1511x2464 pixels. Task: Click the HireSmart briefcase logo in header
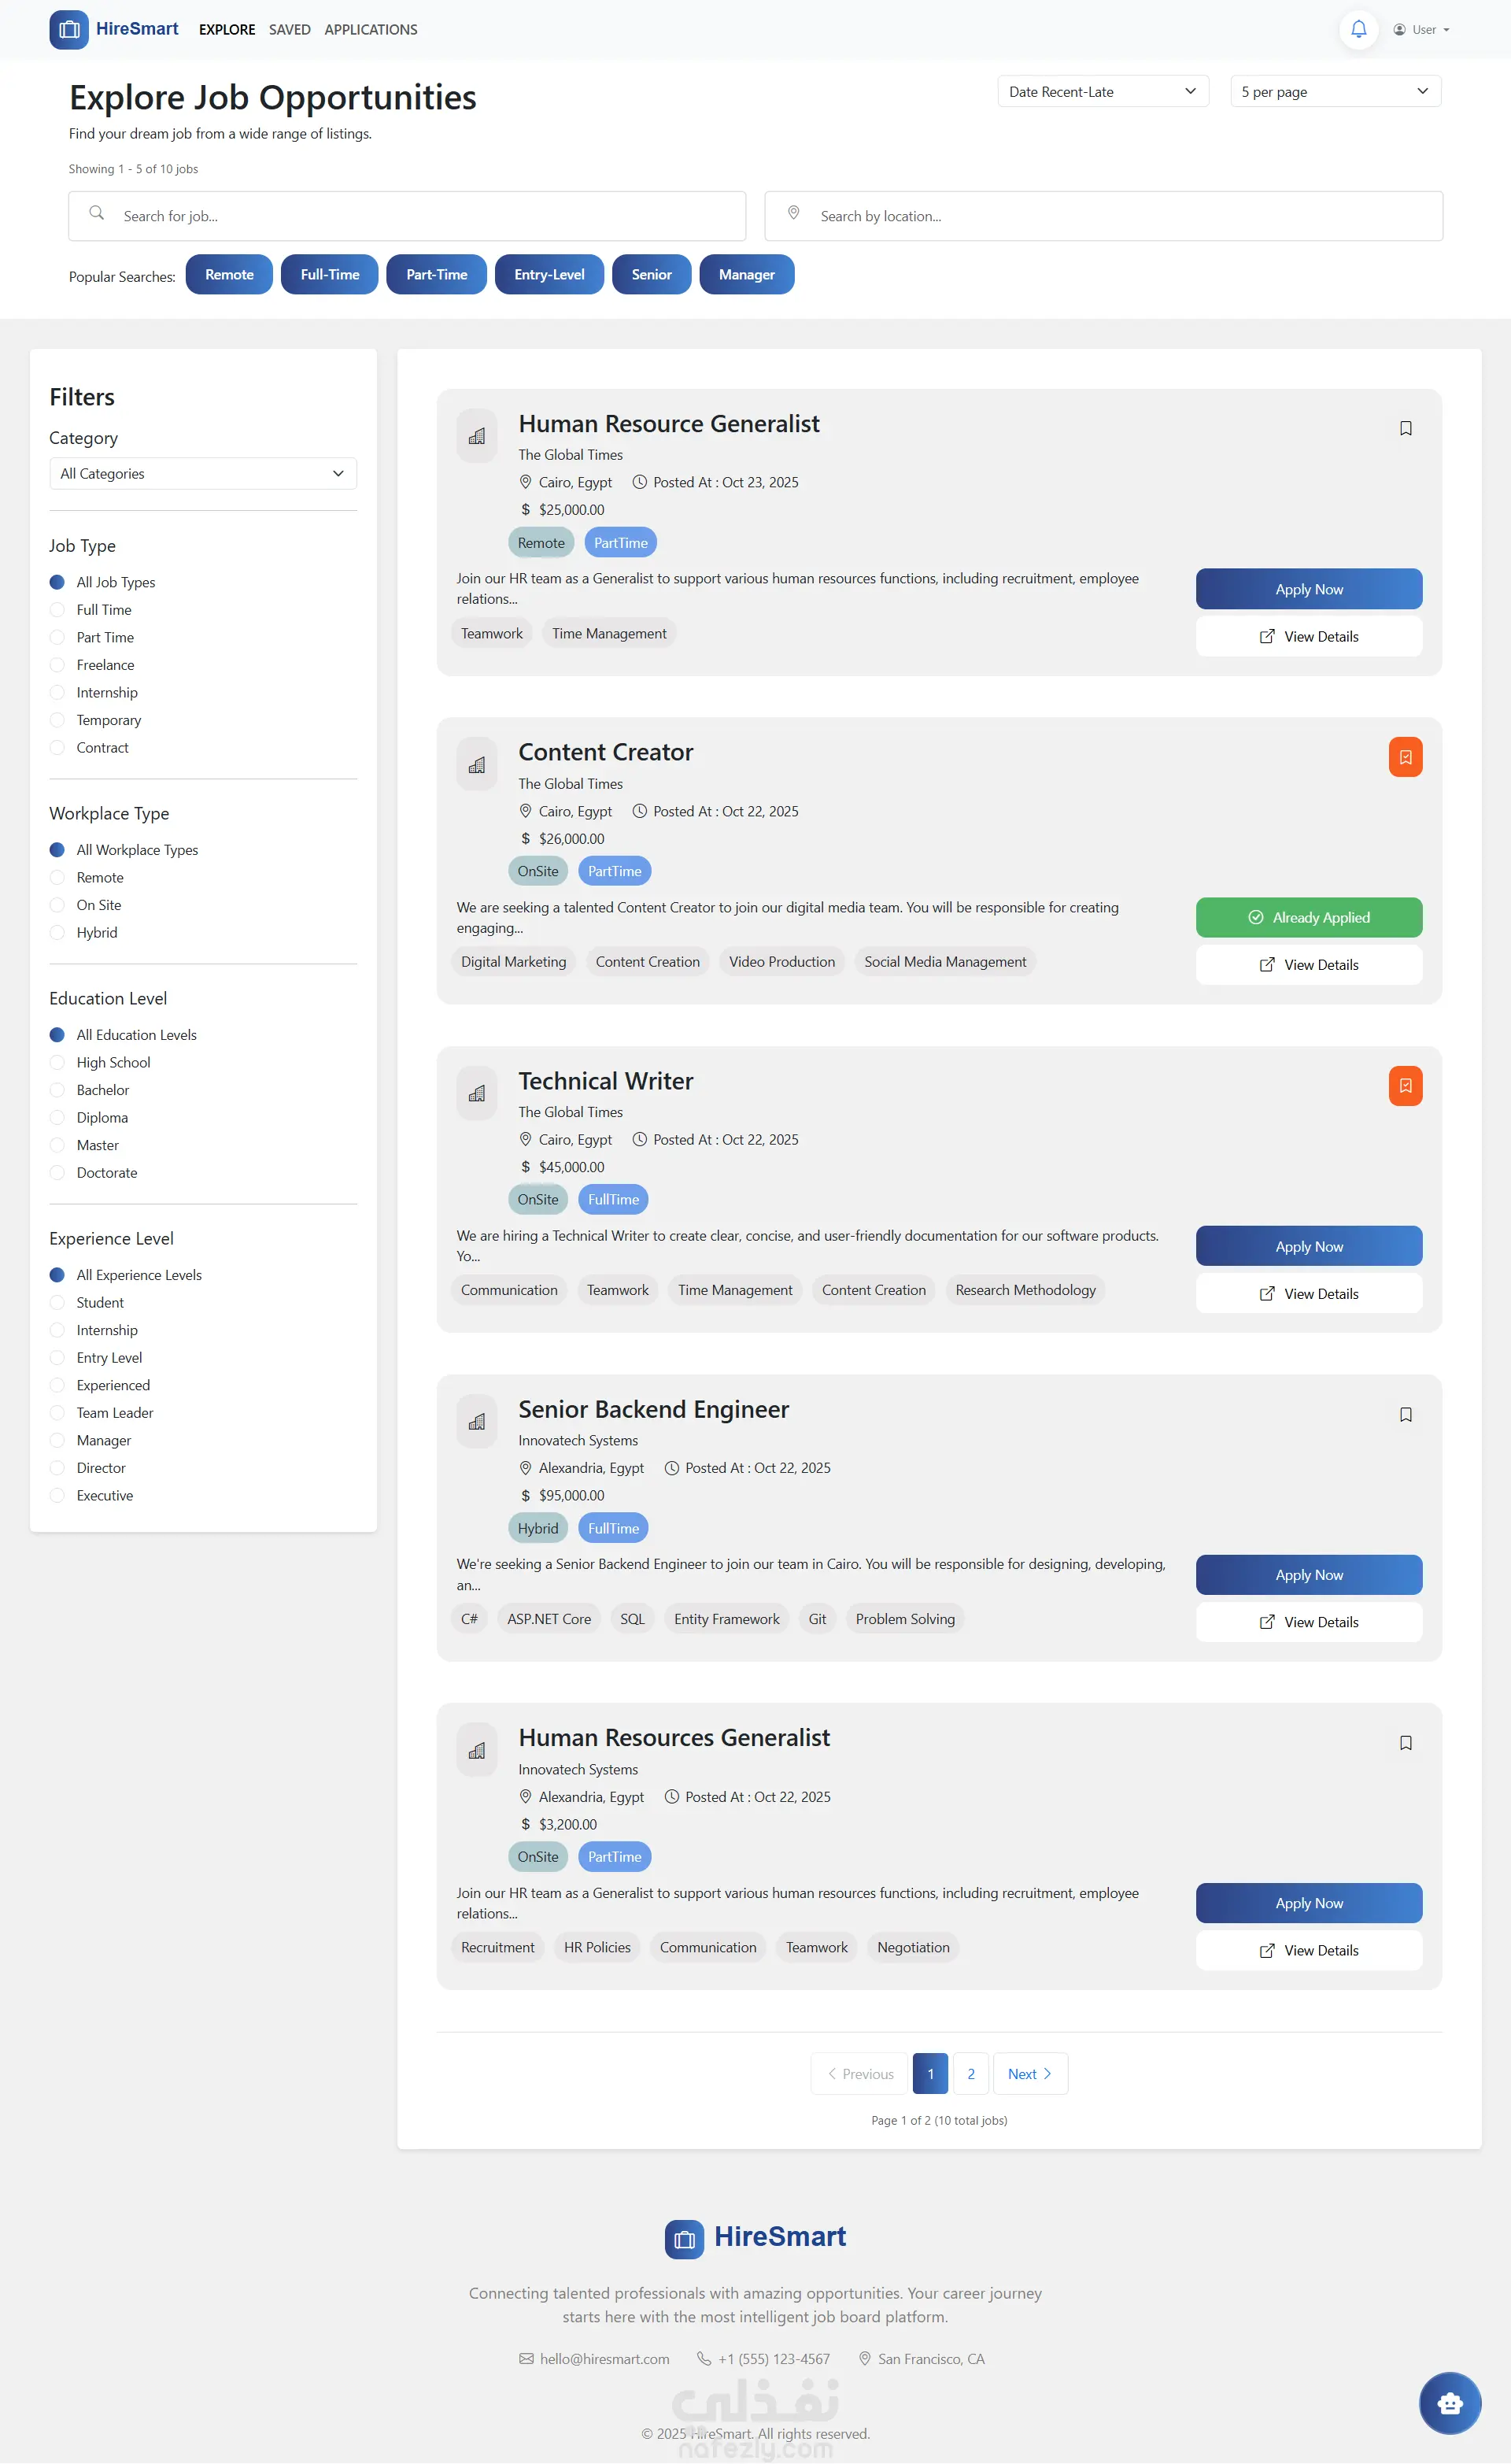click(69, 29)
